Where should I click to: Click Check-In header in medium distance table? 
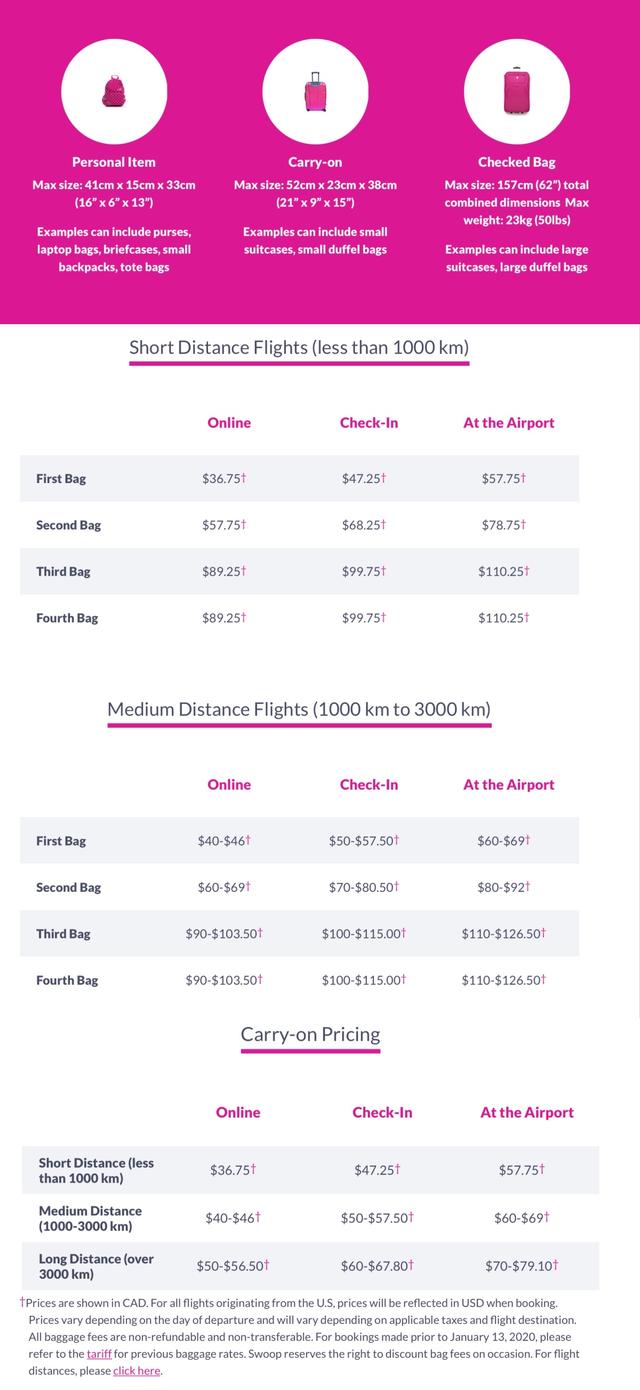369,785
